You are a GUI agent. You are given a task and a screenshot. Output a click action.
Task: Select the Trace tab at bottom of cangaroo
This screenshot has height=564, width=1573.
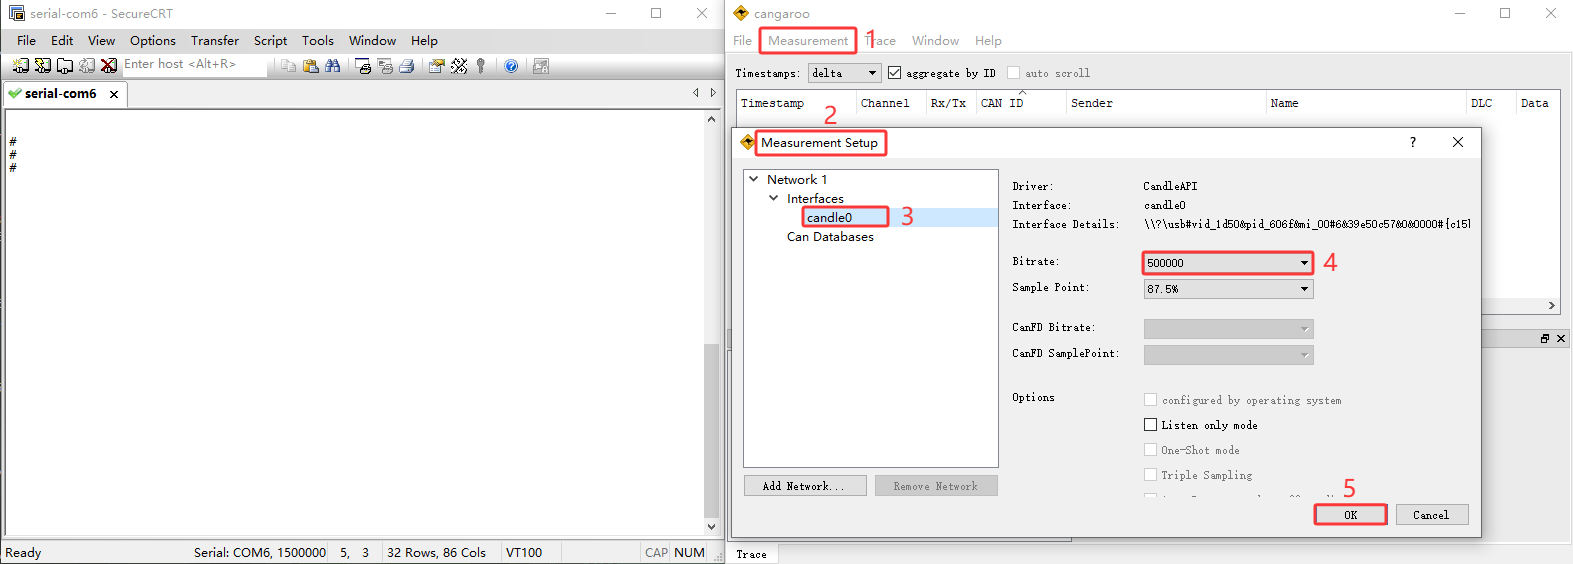point(752,554)
